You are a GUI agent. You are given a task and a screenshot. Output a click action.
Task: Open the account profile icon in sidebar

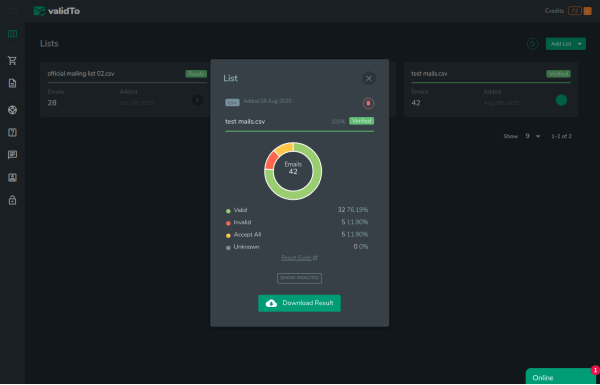[x=12, y=178]
